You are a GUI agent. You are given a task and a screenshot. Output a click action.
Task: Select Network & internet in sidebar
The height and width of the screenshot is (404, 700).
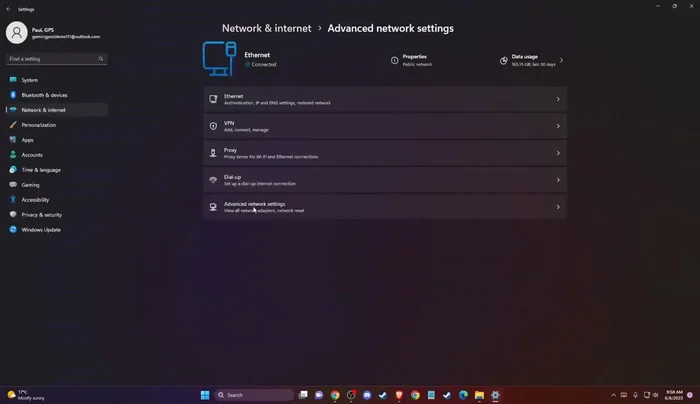(x=56, y=110)
